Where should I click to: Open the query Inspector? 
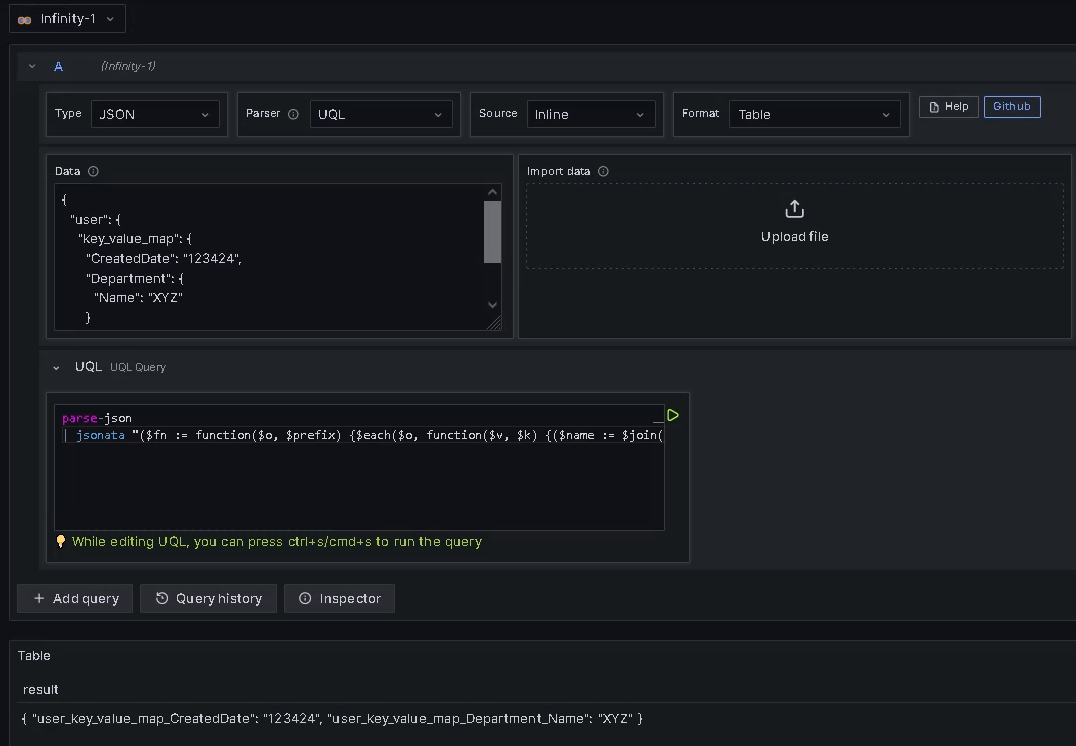click(x=340, y=598)
